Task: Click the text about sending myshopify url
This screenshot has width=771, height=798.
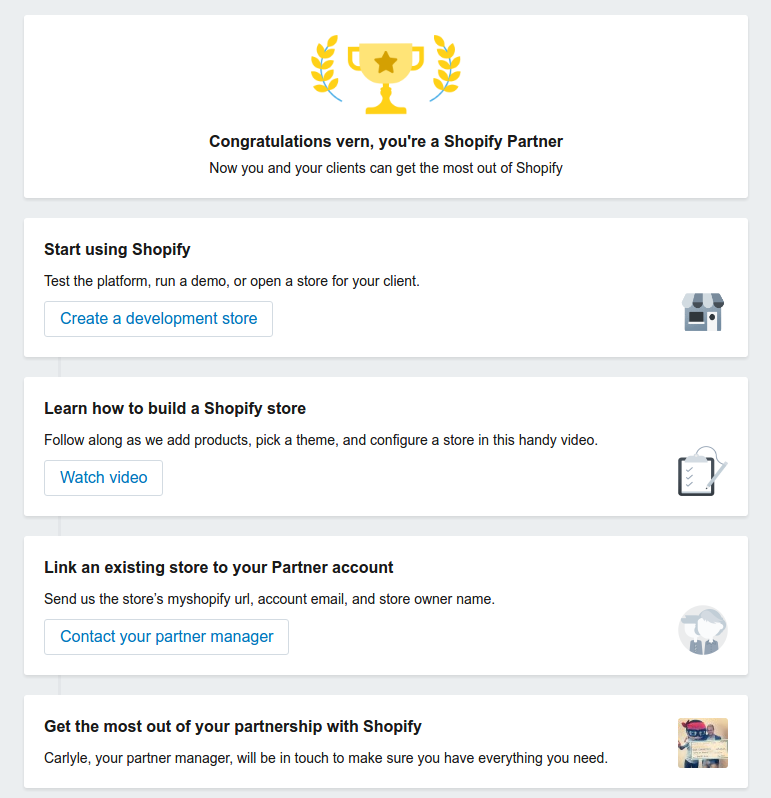Action: 269,599
